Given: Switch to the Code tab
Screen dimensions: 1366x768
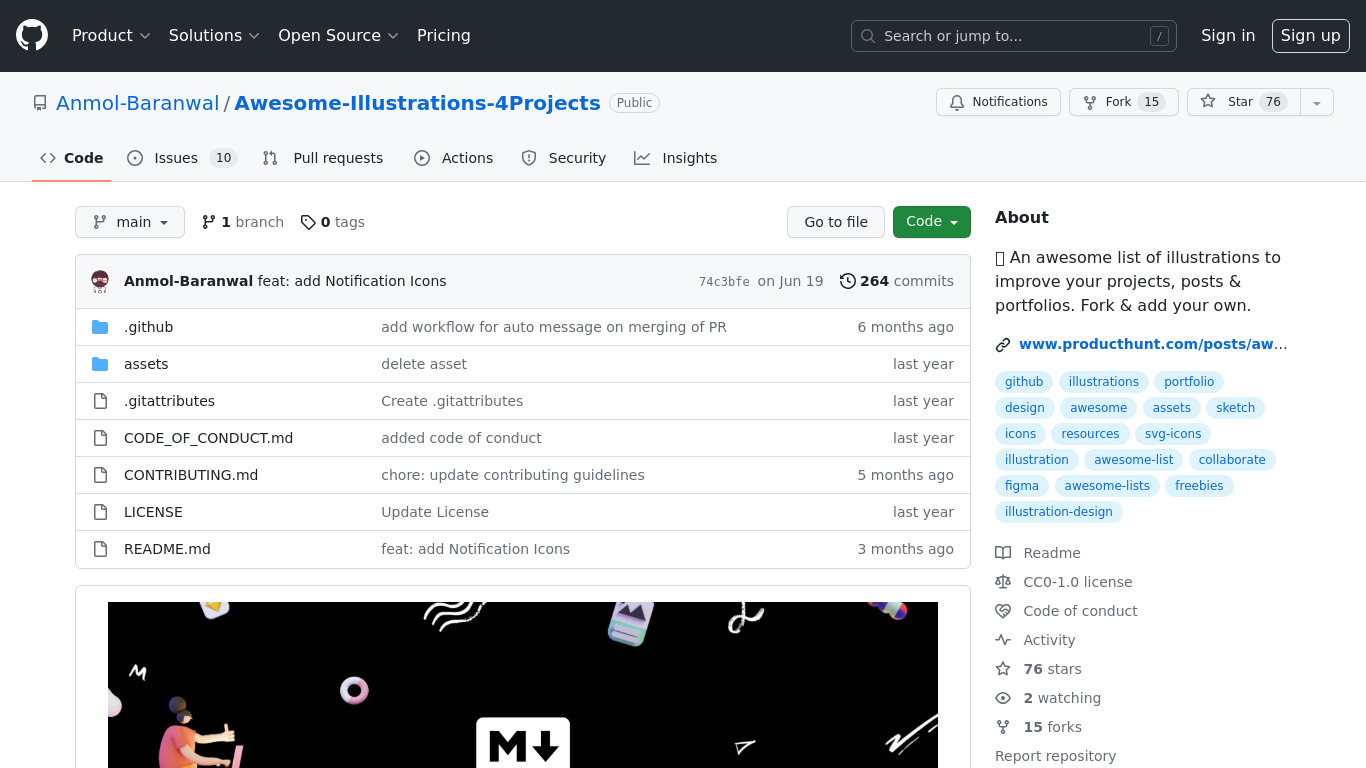Looking at the screenshot, I should (72, 158).
